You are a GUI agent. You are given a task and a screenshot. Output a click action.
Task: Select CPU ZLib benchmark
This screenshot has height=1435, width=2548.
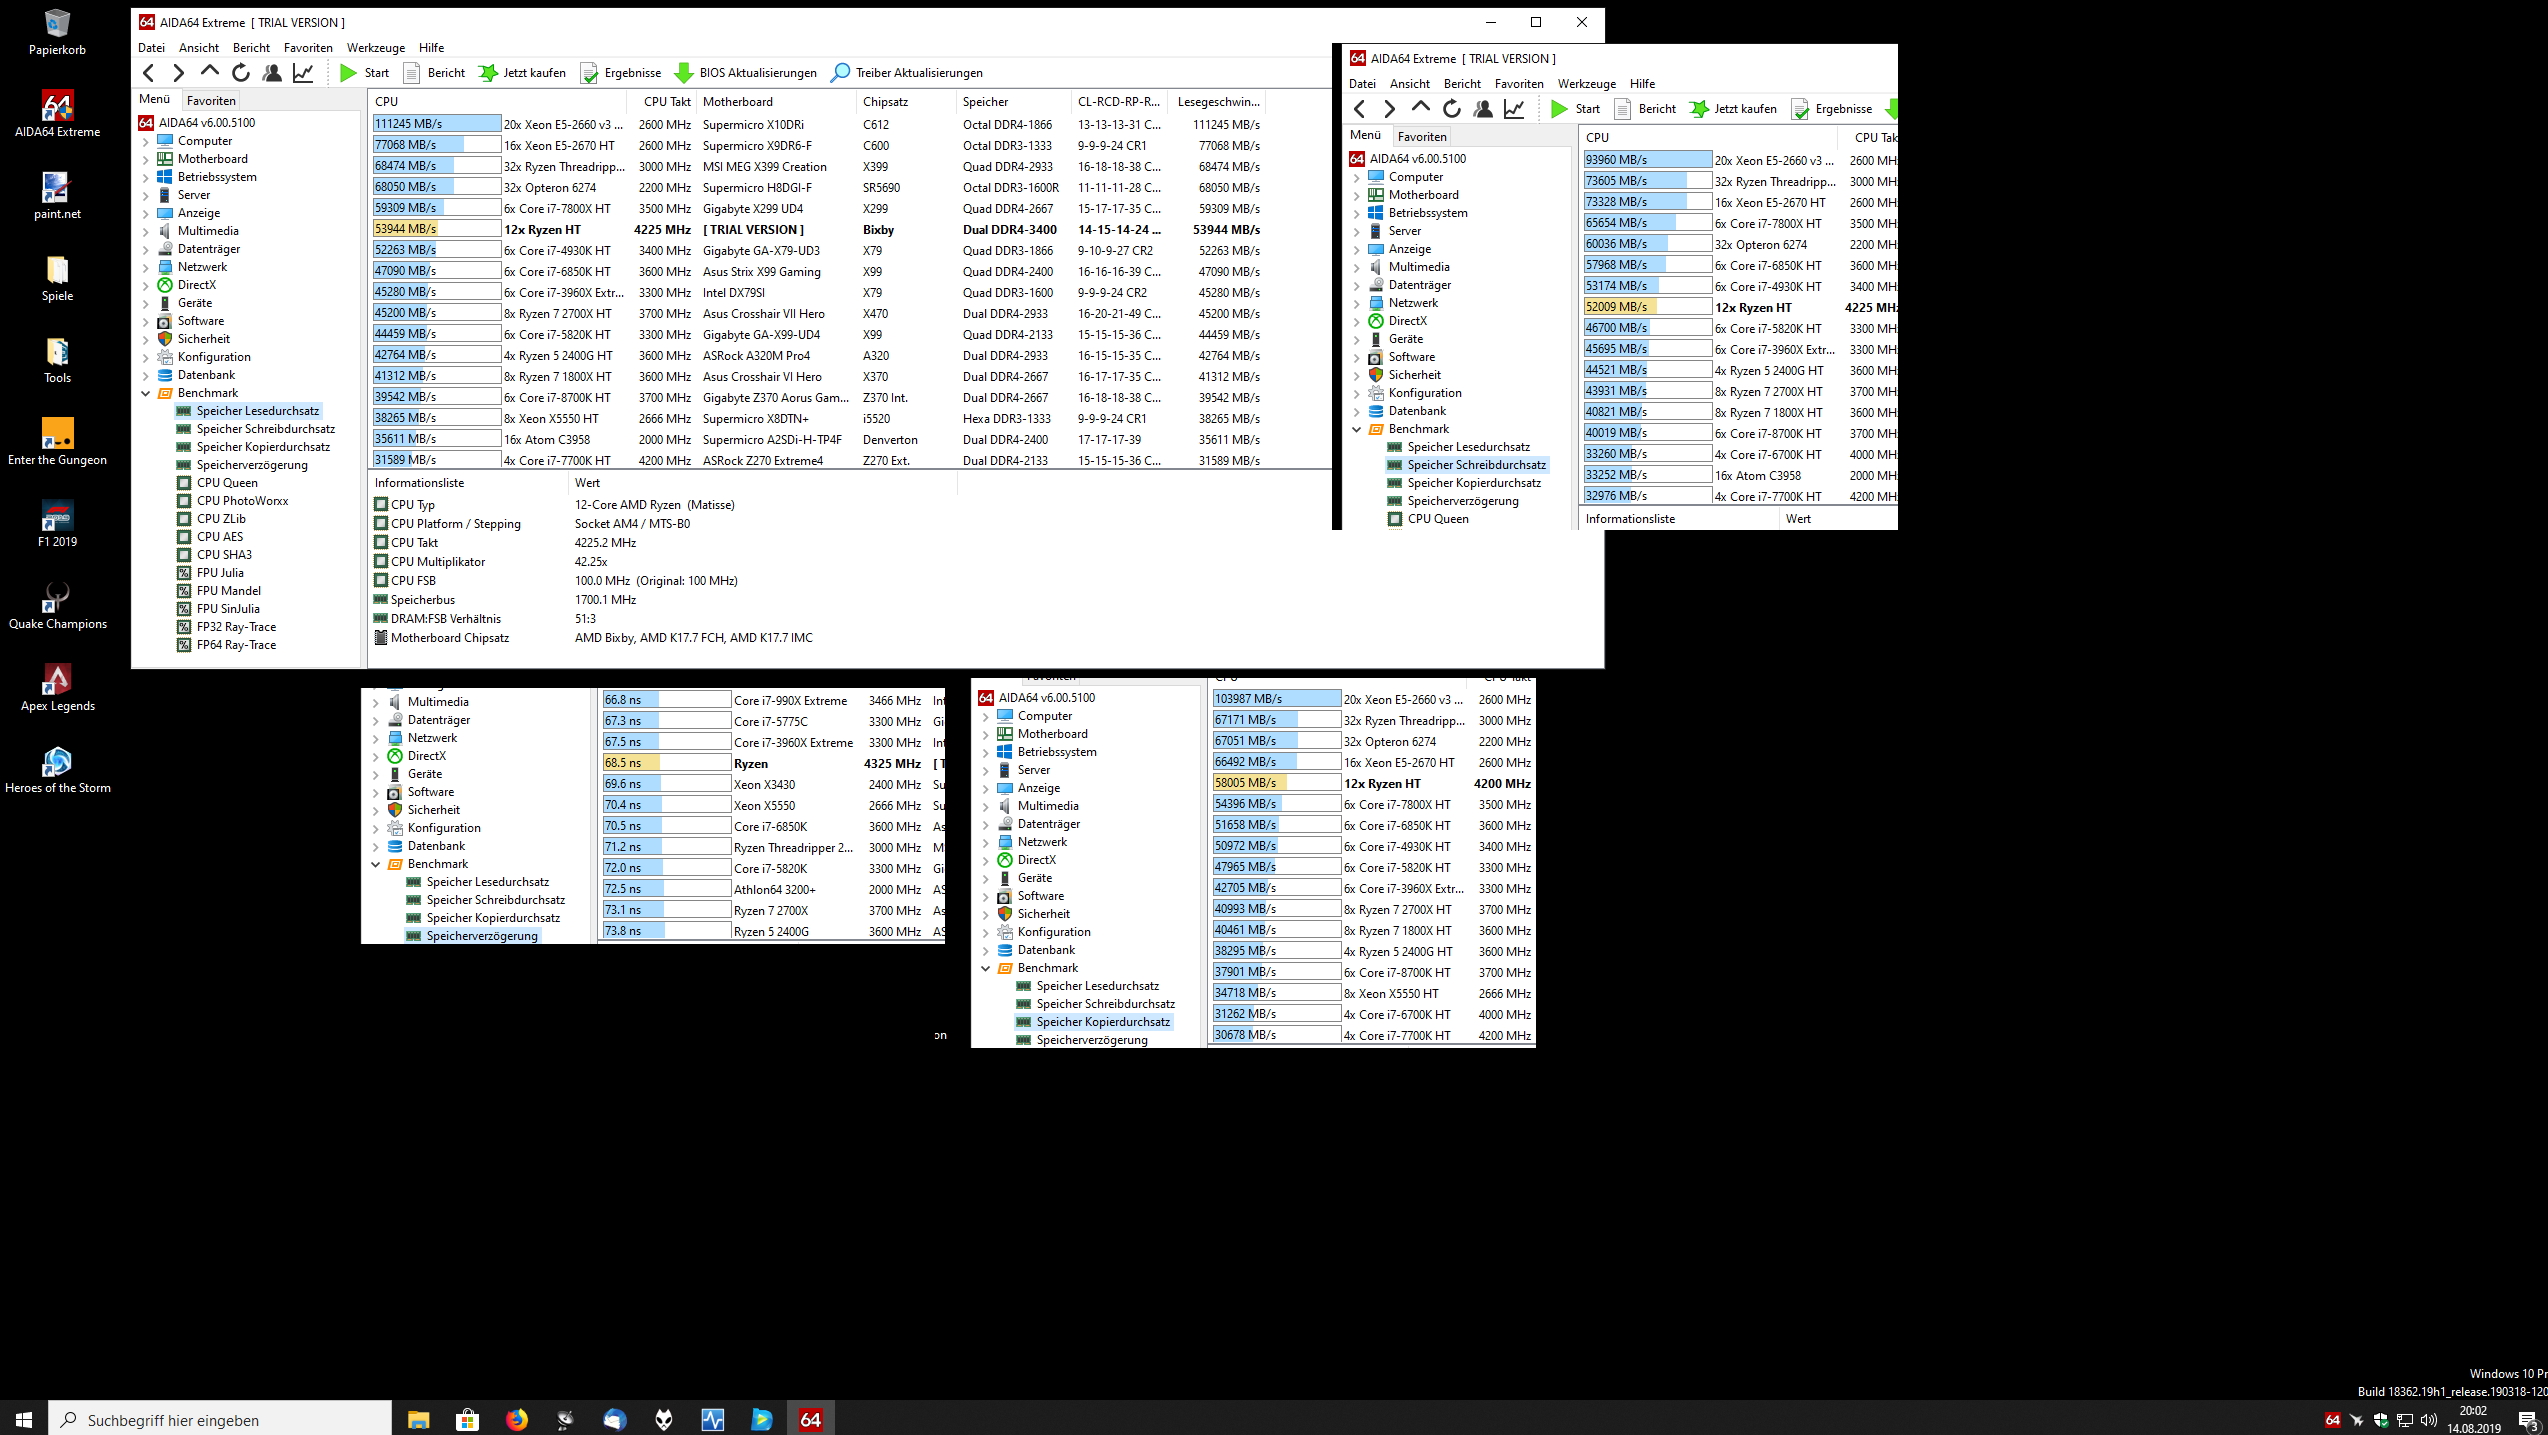click(221, 519)
